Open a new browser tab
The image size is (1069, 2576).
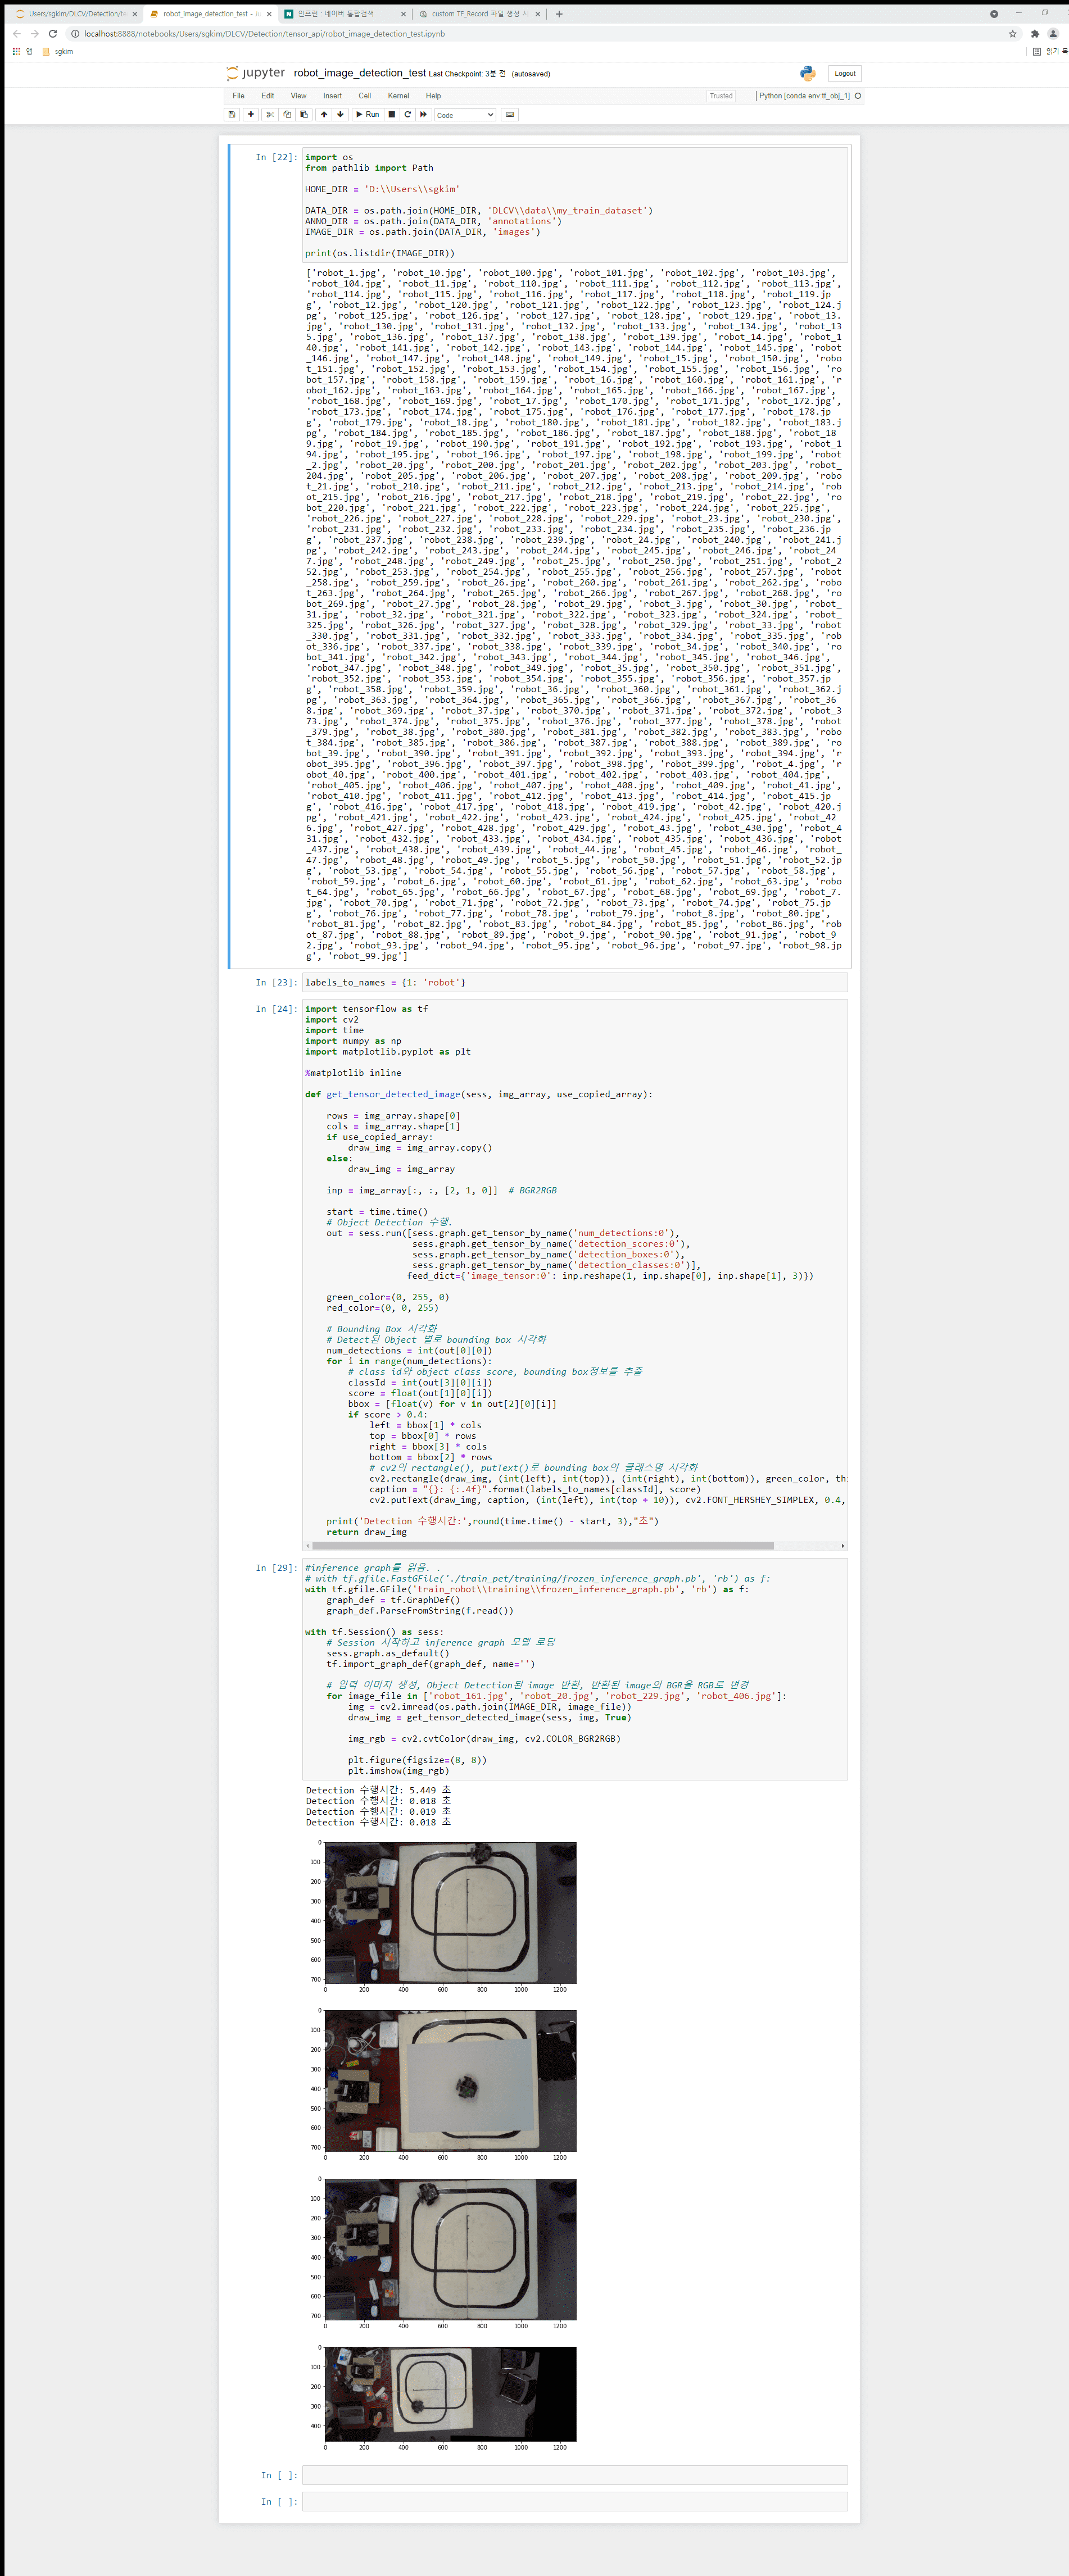tap(559, 14)
